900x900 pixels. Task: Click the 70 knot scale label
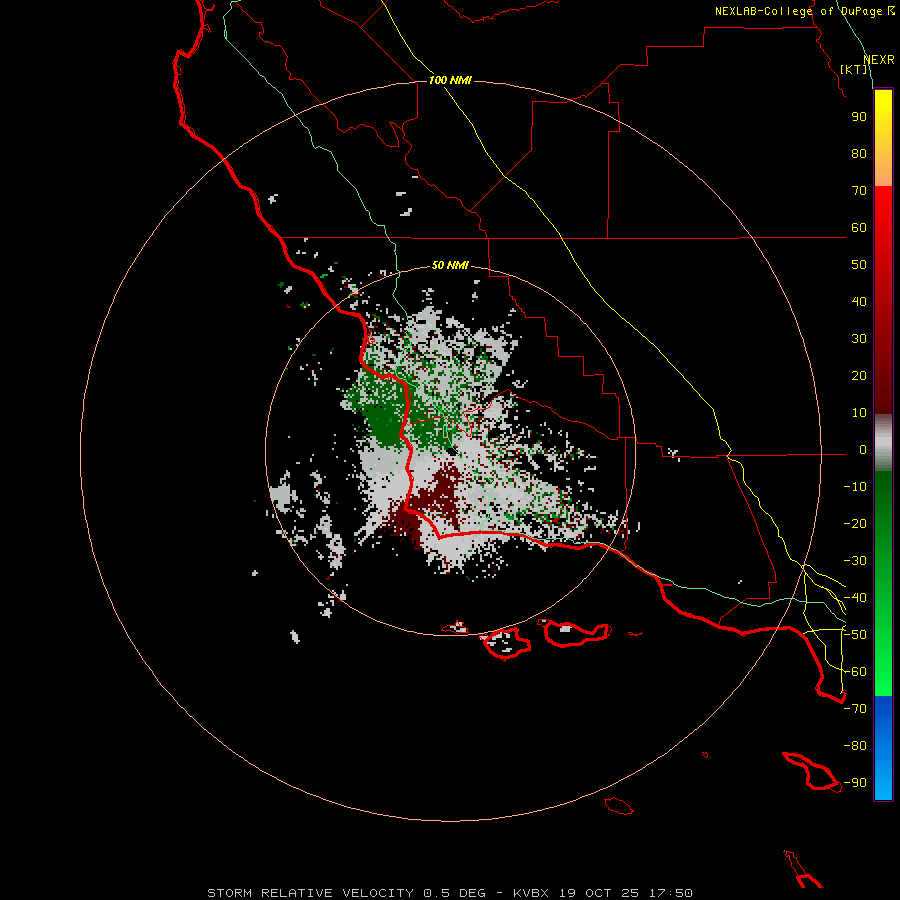coord(859,191)
